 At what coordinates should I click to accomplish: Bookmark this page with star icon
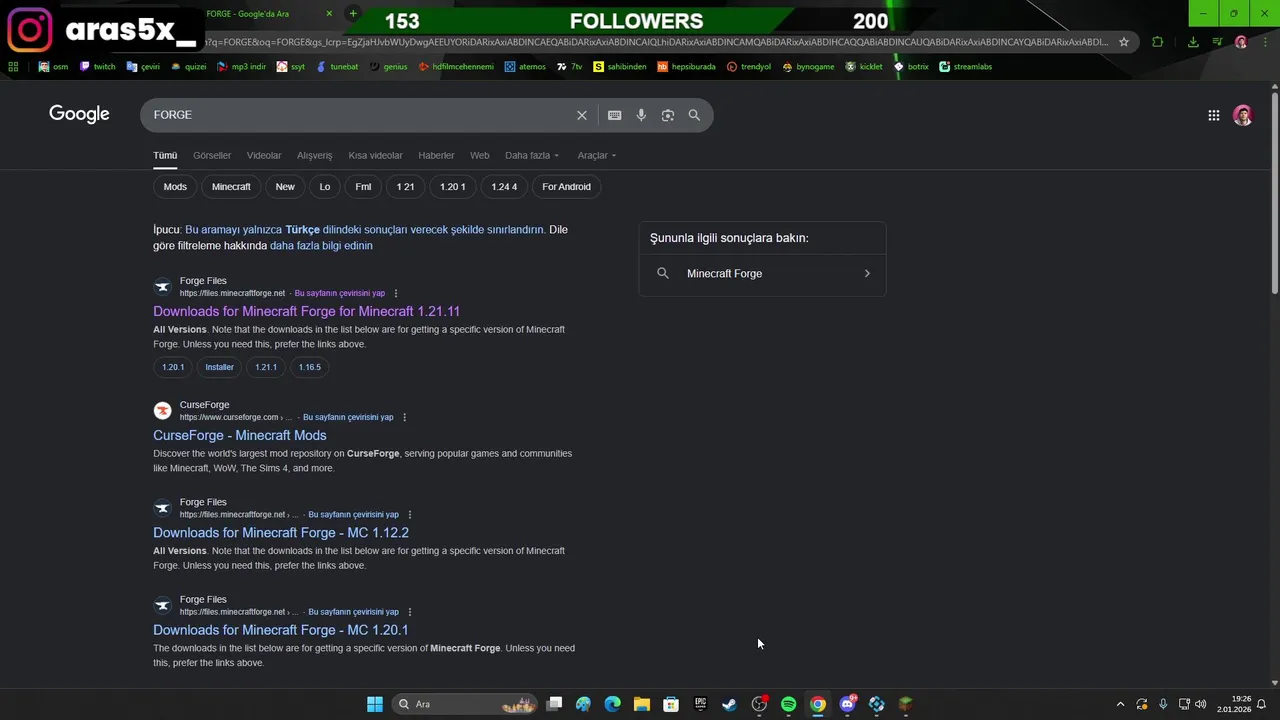(1124, 42)
